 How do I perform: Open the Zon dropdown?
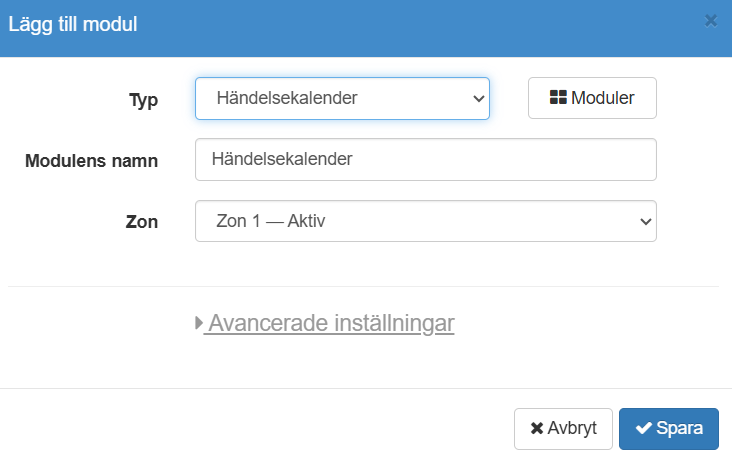pyautogui.click(x=425, y=221)
